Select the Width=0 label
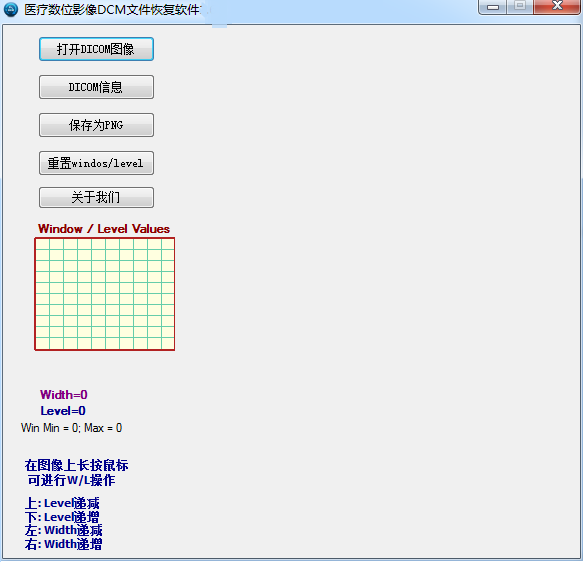 point(64,394)
